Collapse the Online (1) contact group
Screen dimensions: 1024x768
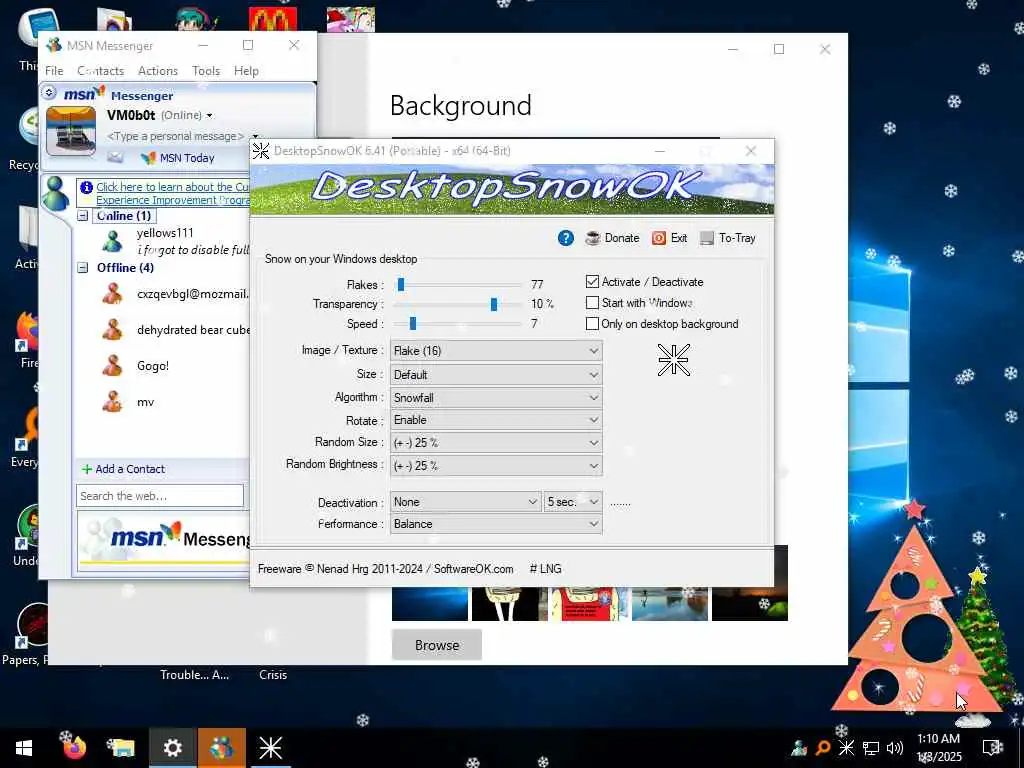83,216
